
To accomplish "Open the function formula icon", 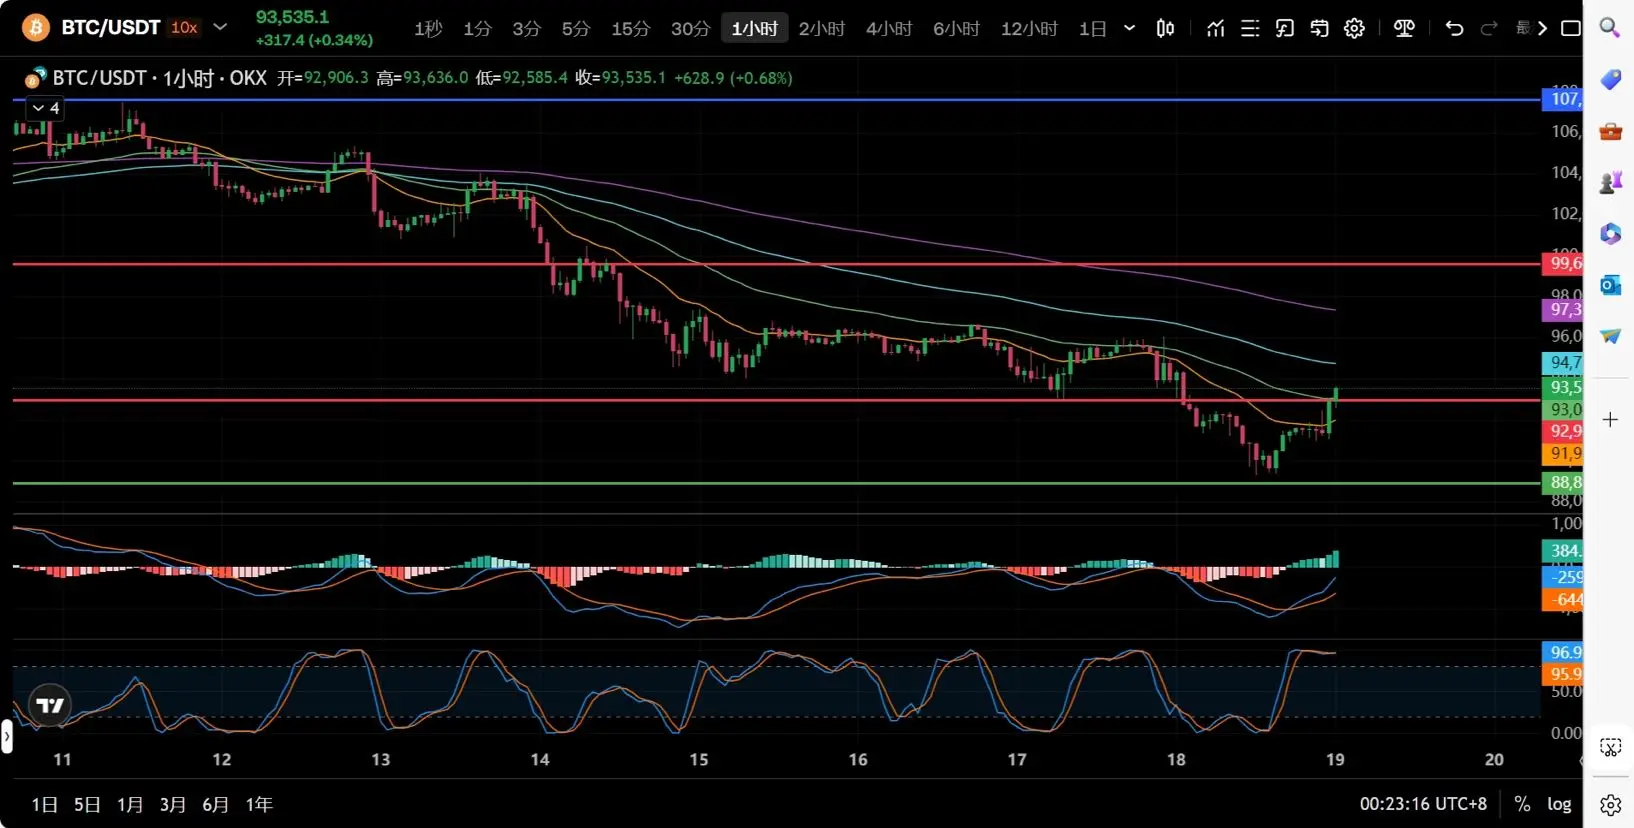I will [1285, 28].
